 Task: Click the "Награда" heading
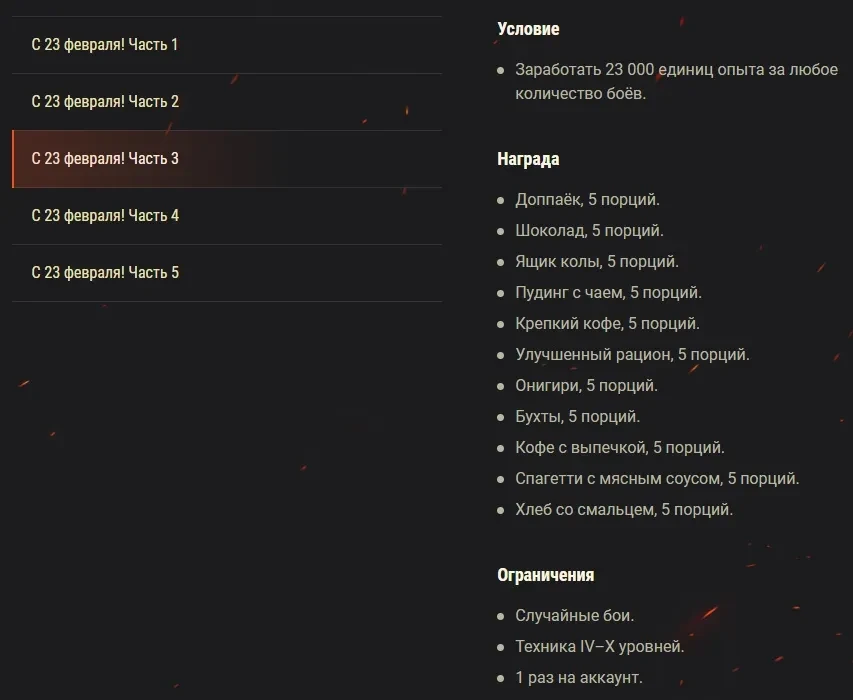tap(528, 160)
